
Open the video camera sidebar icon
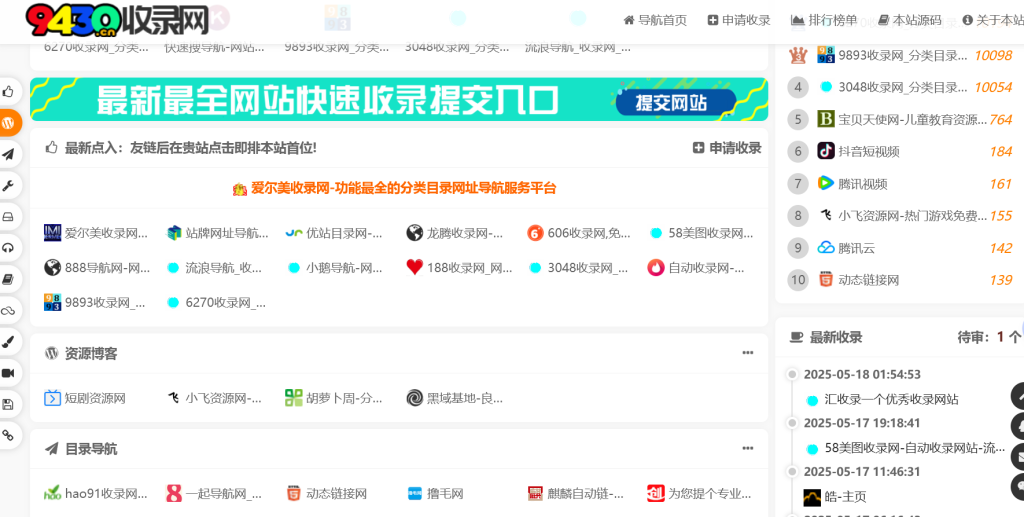point(8,373)
